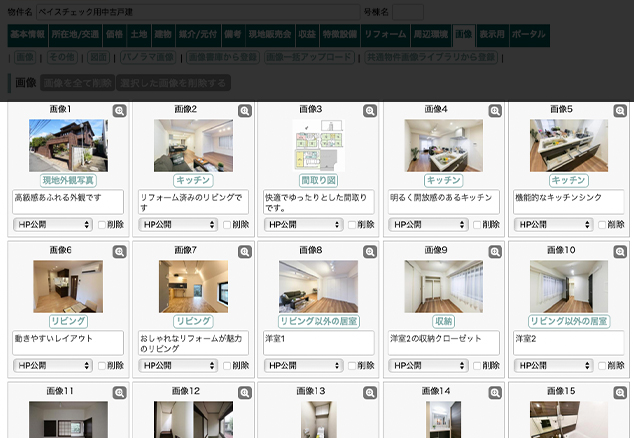
Task: Change HP公開 dropdown of 画像4
Action: pos(428,224)
